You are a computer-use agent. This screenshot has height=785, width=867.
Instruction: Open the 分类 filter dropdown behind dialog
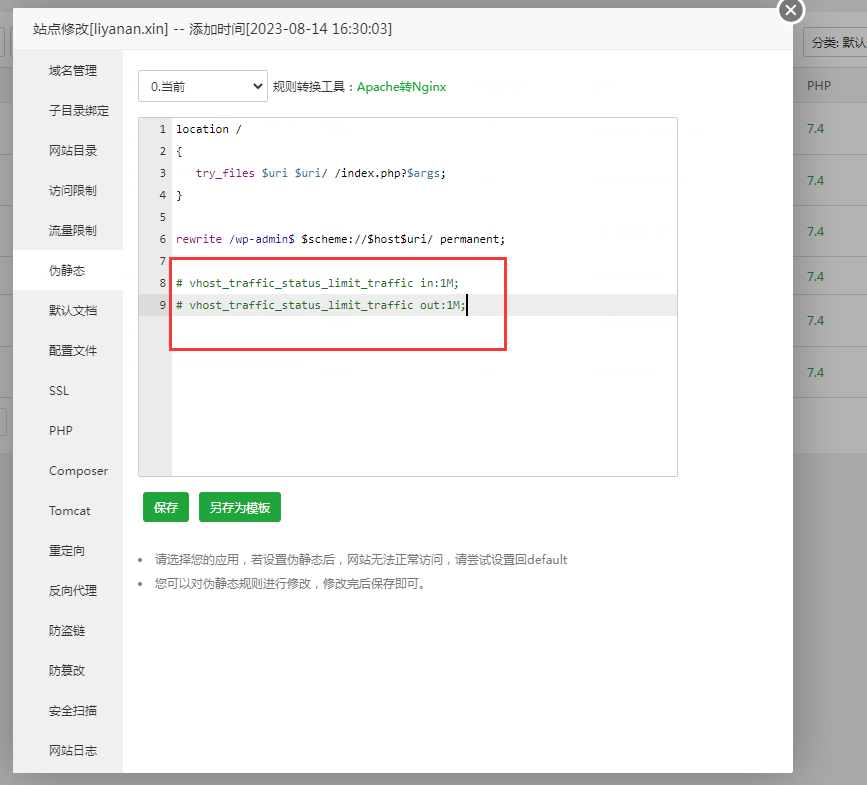(x=834, y=42)
